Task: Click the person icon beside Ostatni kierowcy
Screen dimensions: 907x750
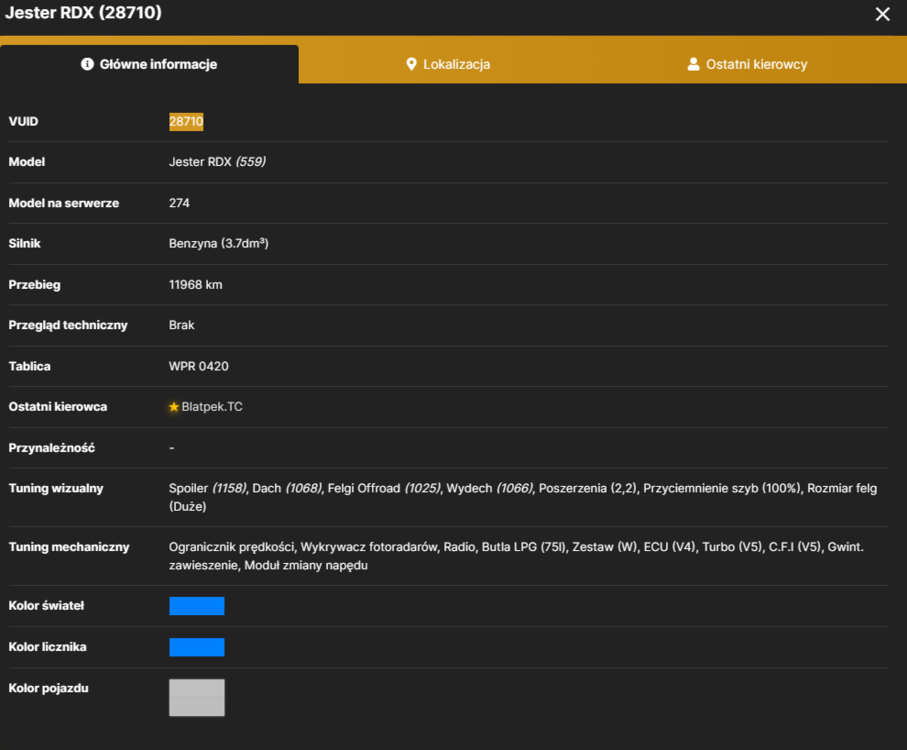Action: click(x=693, y=64)
